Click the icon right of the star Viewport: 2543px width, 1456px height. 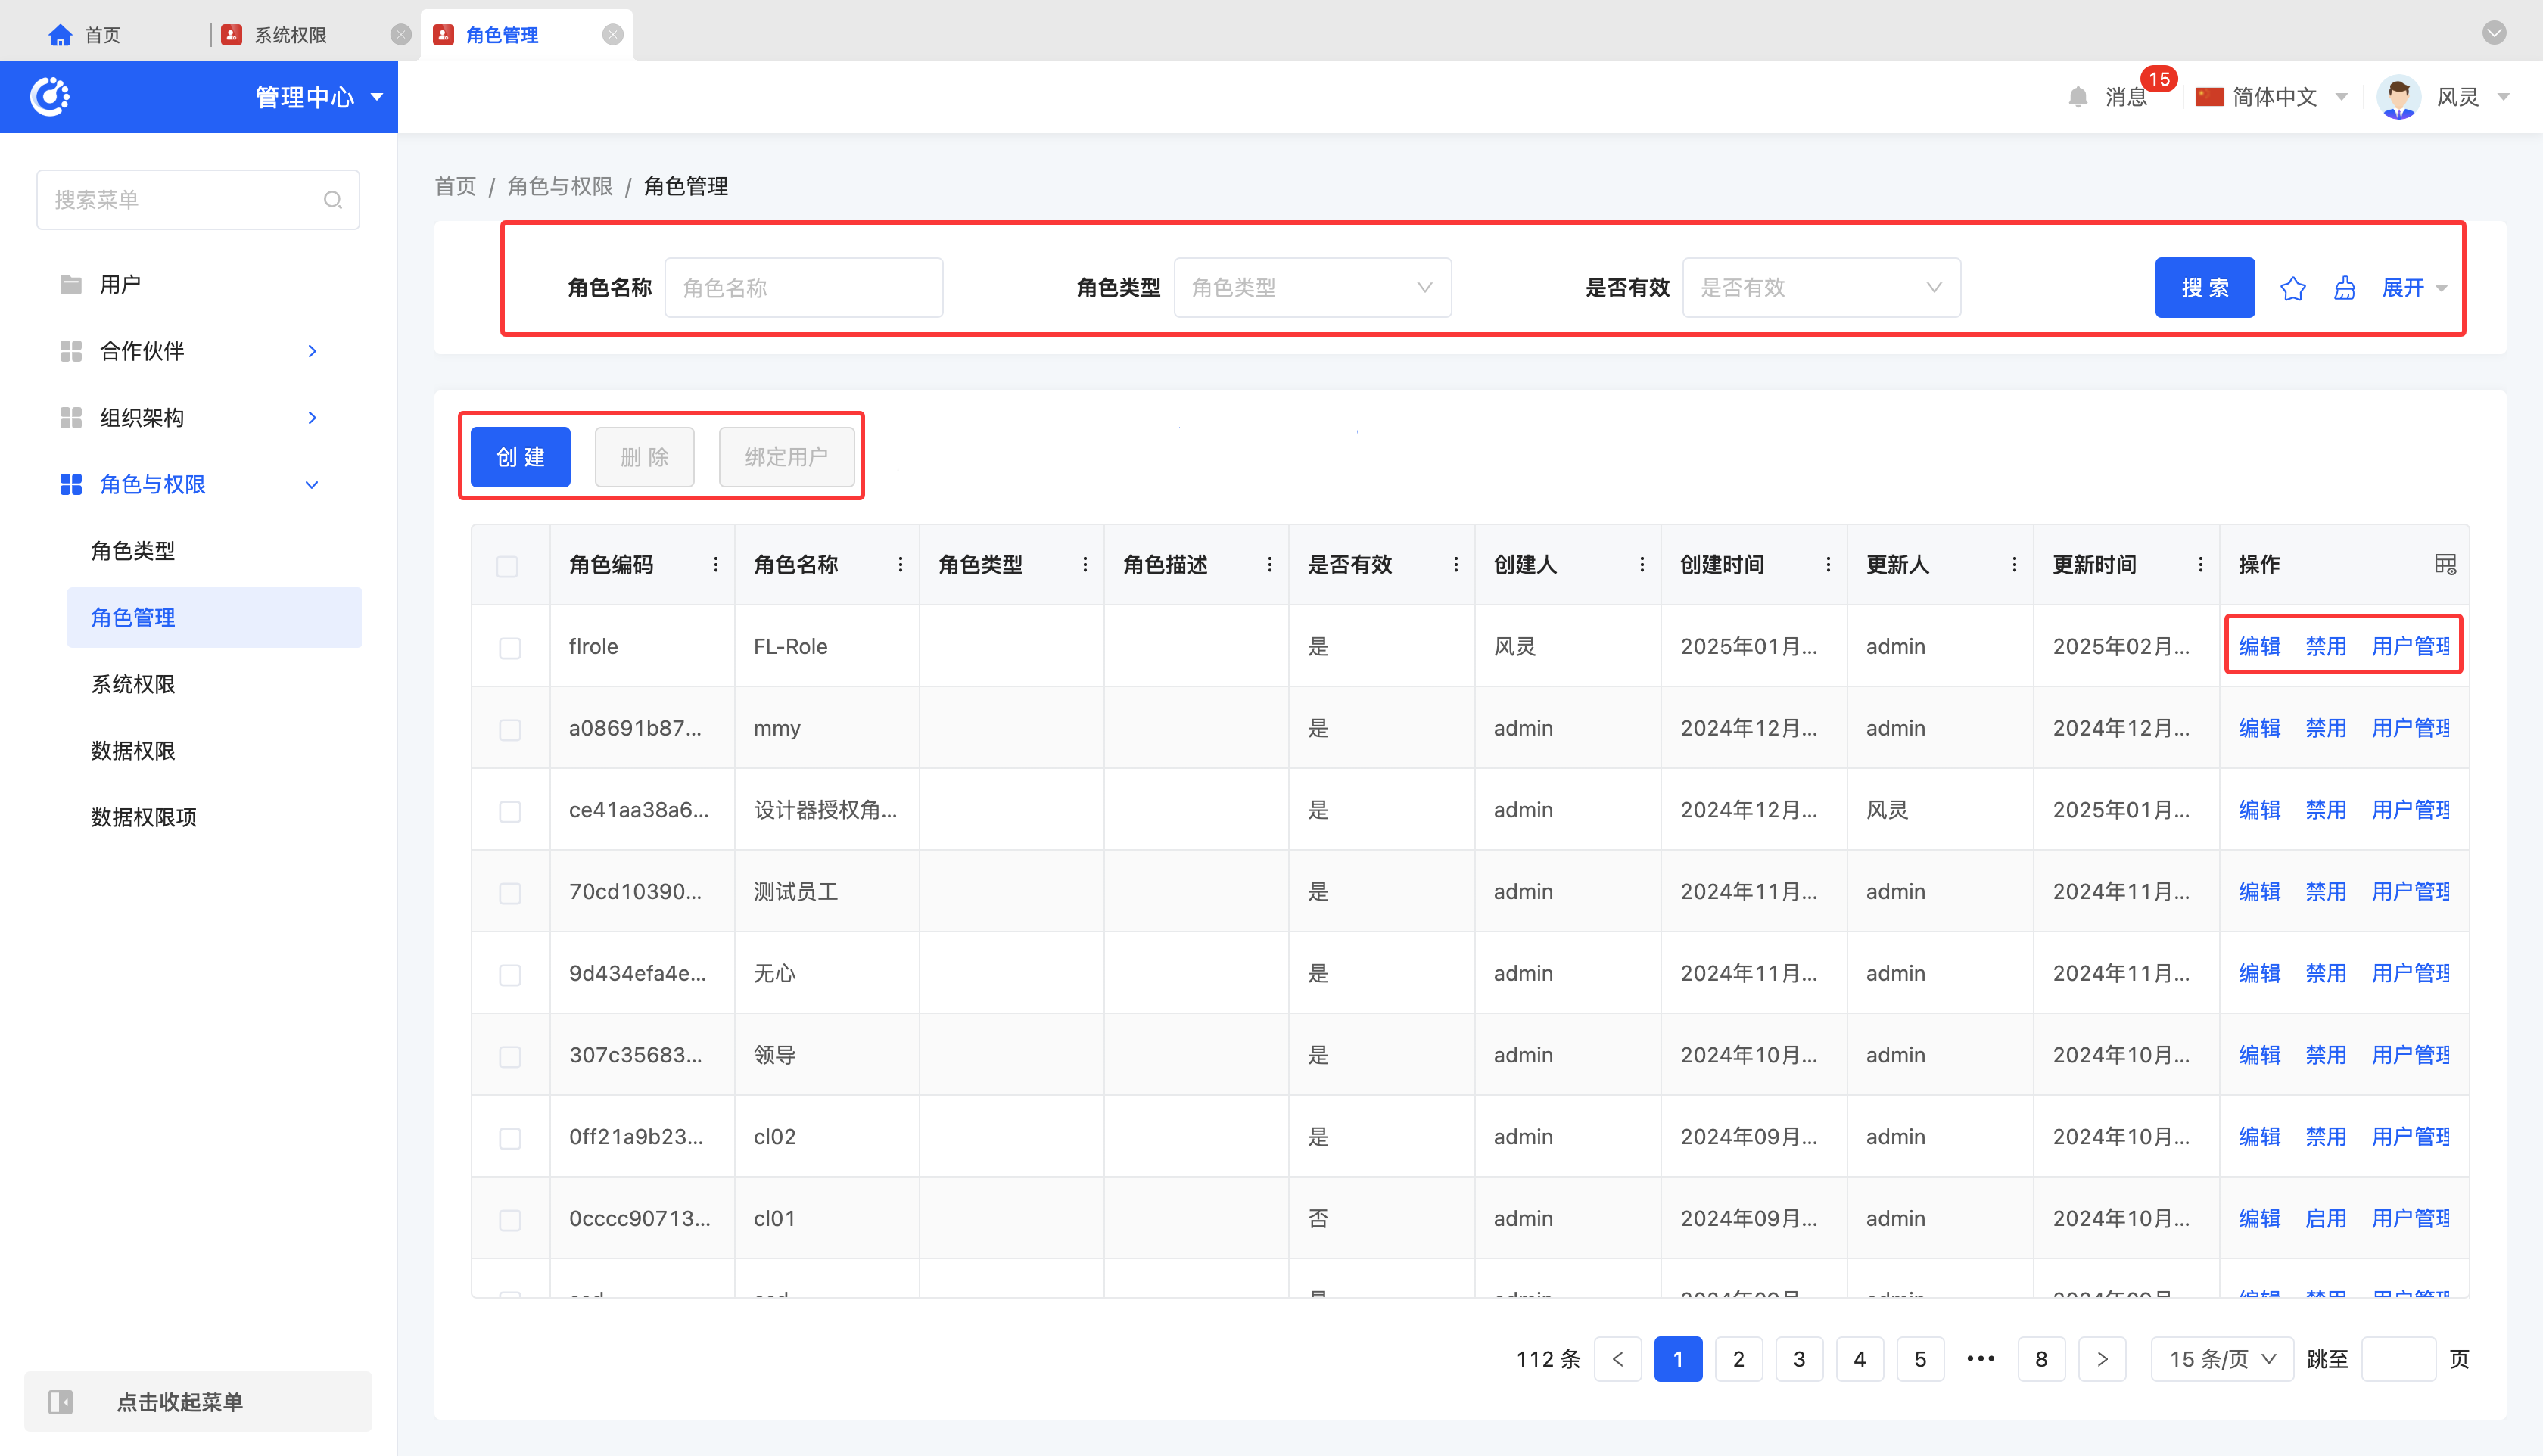pyautogui.click(x=2344, y=288)
